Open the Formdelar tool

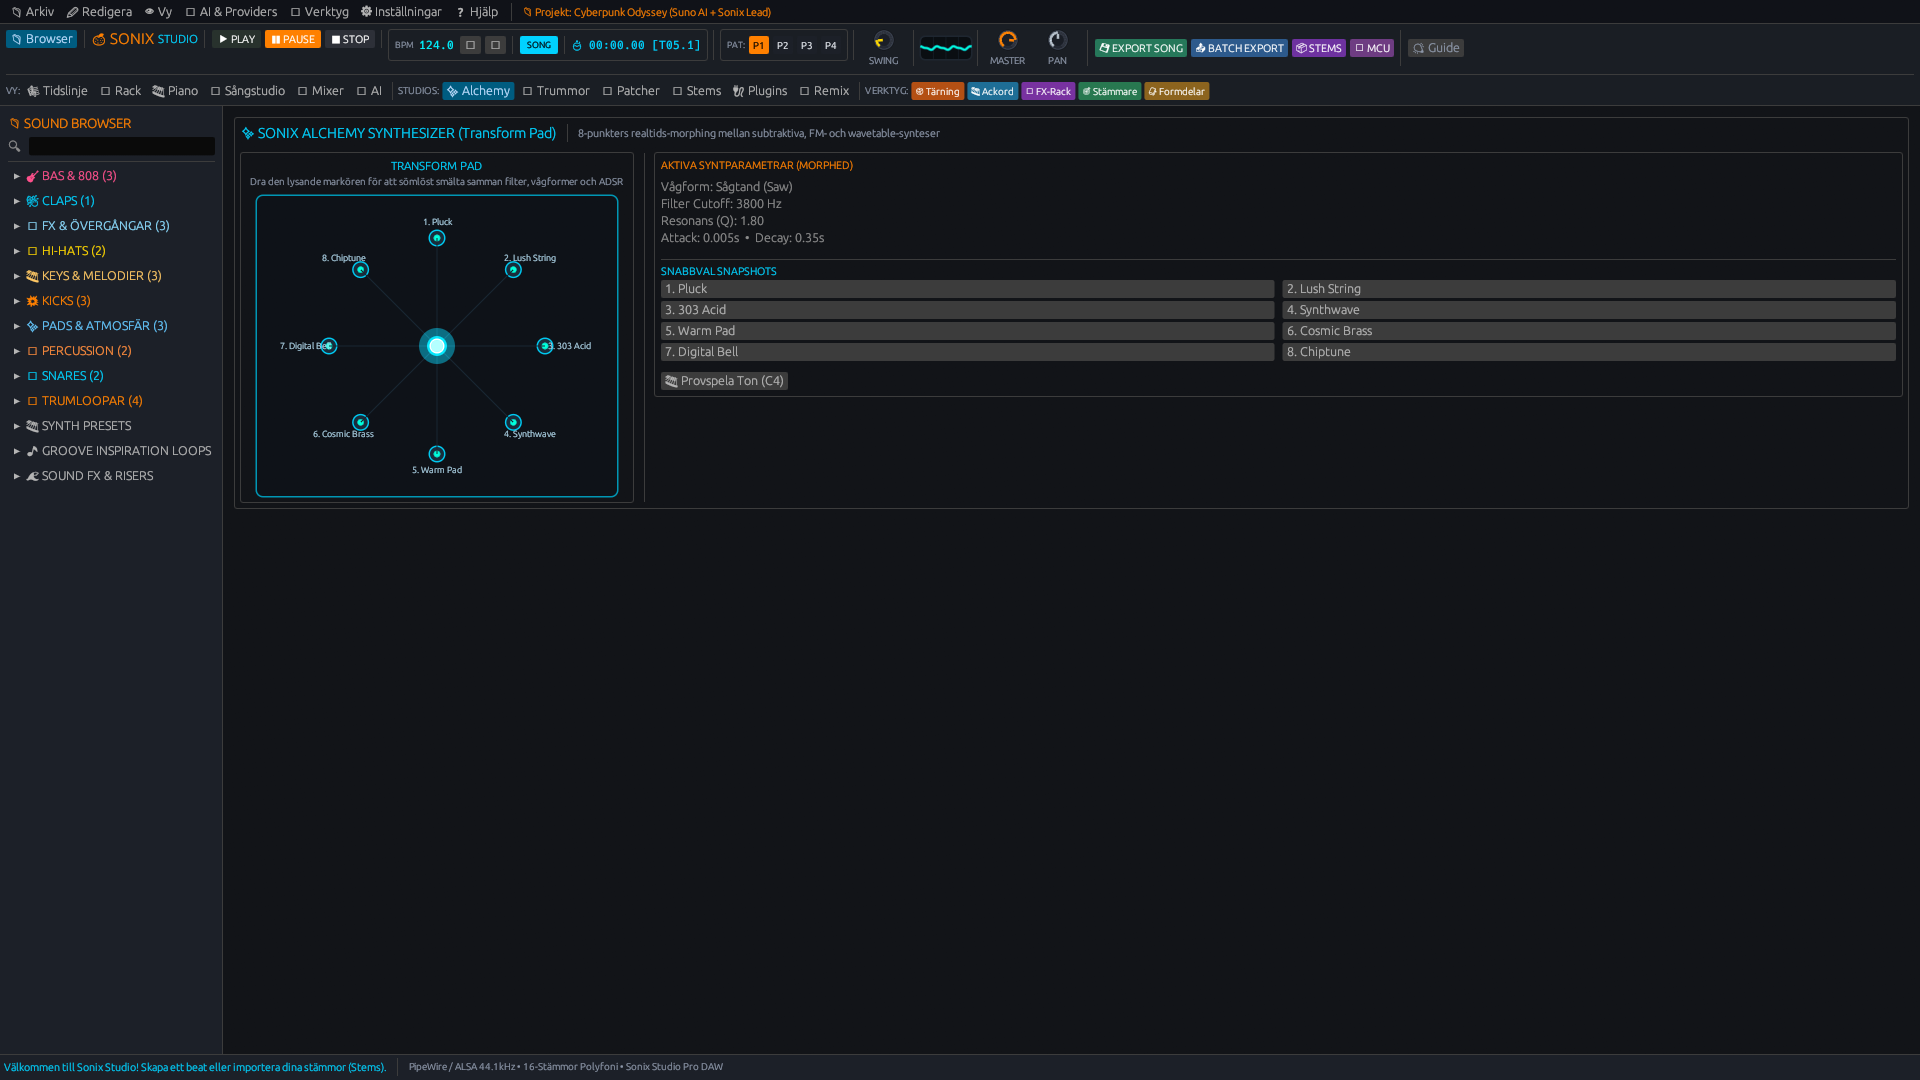[1176, 91]
